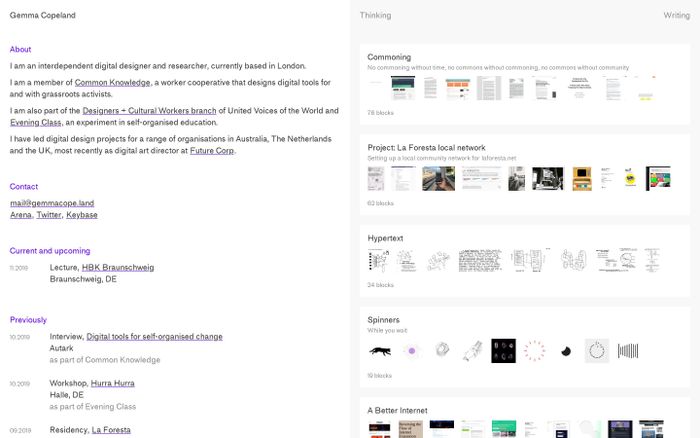
Task: Click the mail@gemmacope.land email link
Action: click(52, 203)
